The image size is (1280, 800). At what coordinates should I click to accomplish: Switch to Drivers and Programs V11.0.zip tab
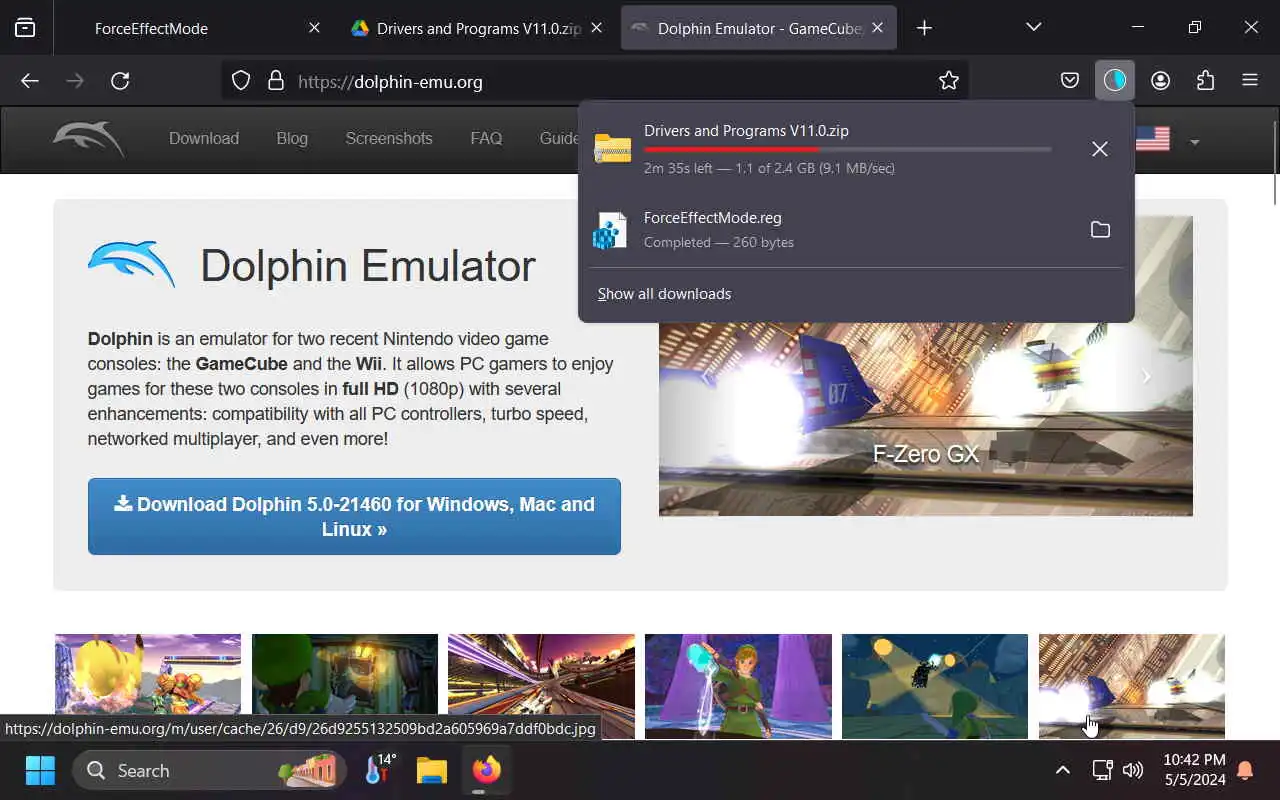coord(477,28)
